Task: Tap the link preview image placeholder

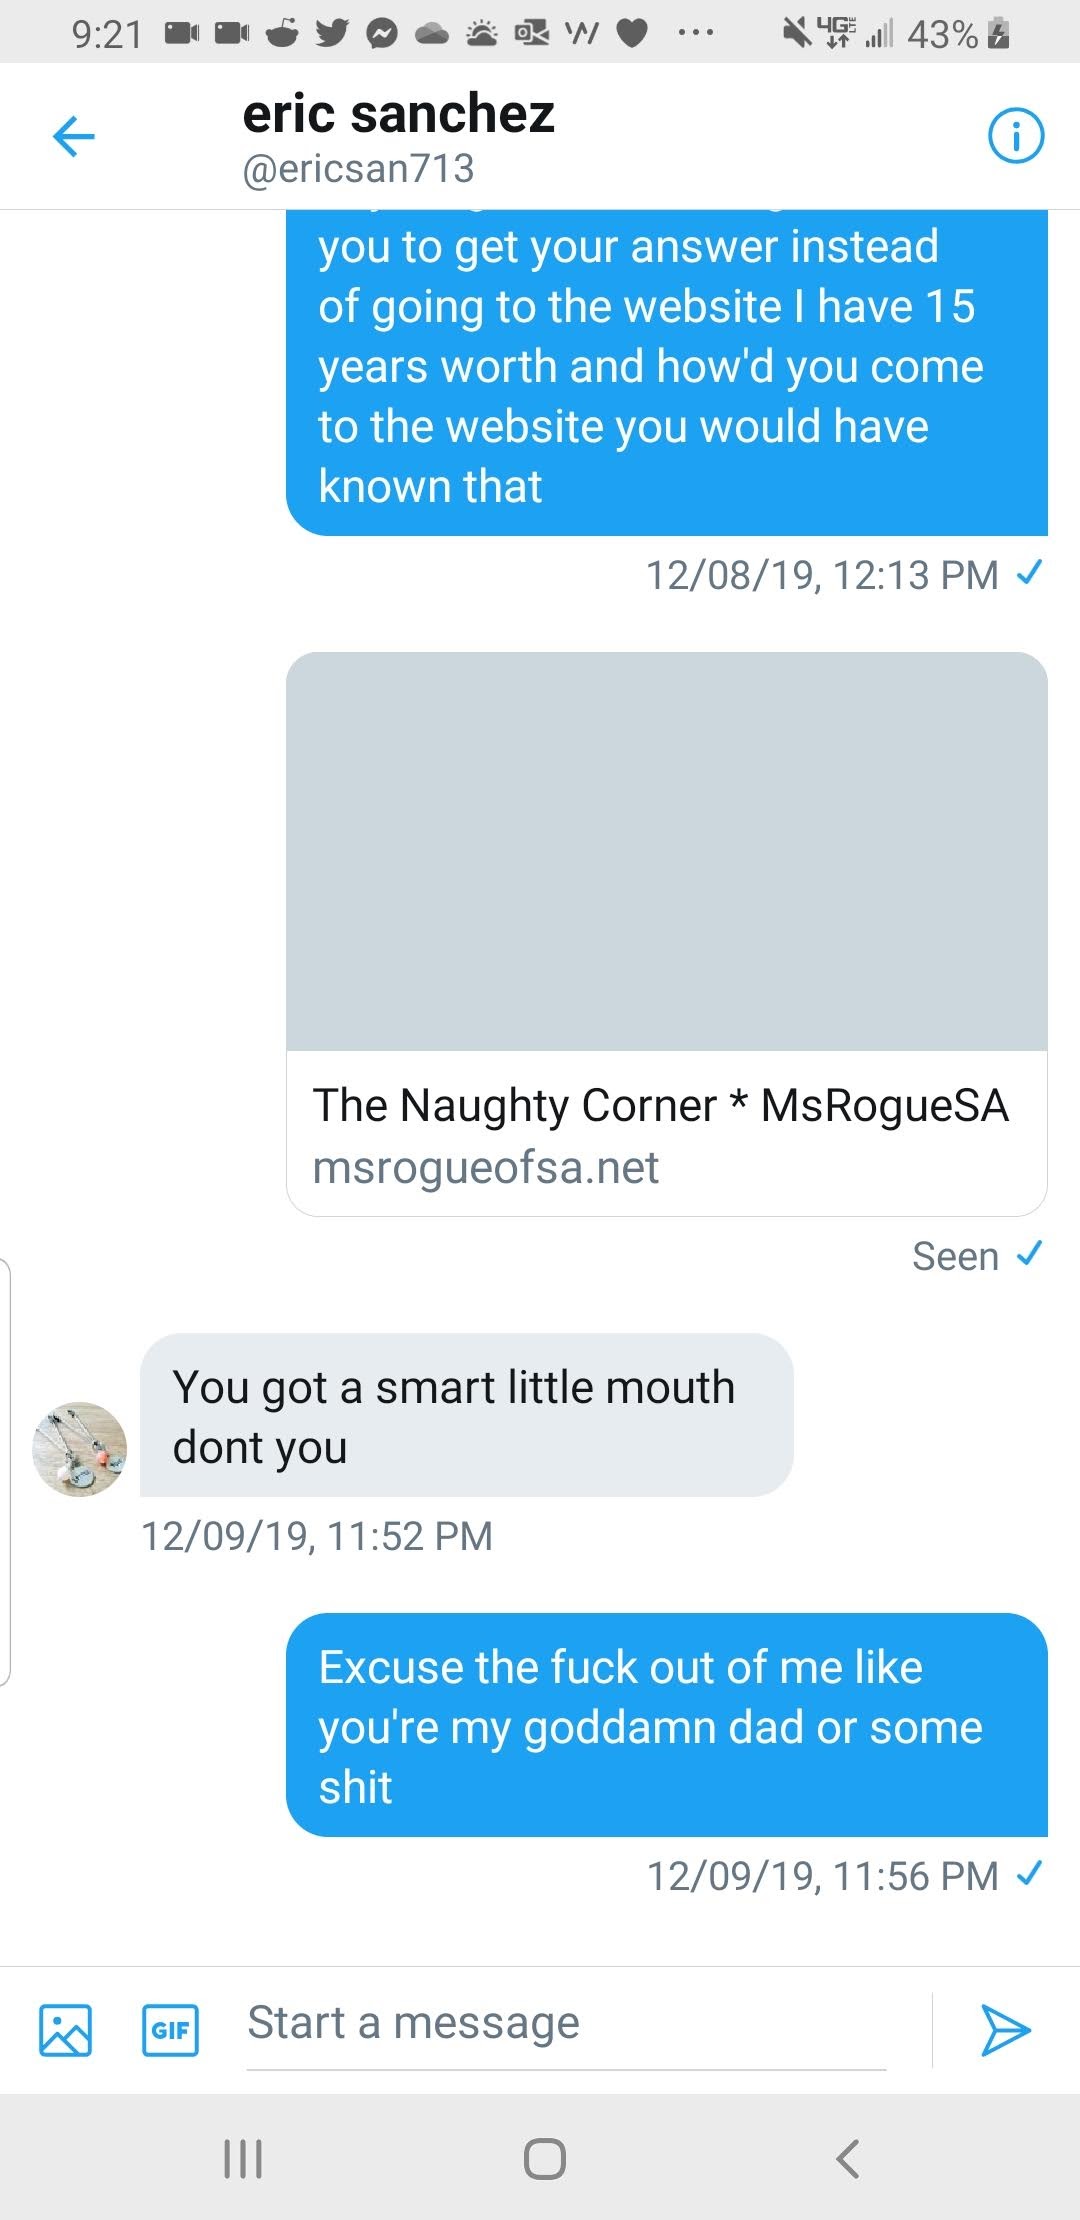Action: [666, 851]
